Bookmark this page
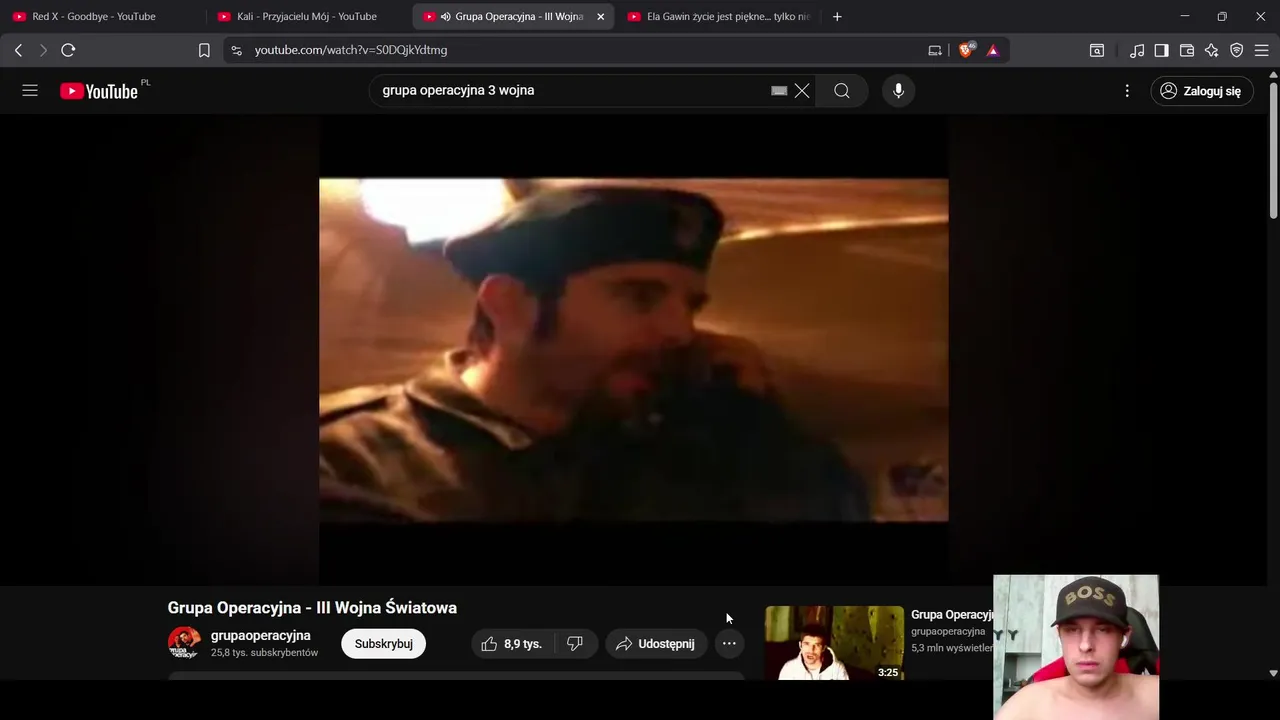The image size is (1280, 720). 204,50
